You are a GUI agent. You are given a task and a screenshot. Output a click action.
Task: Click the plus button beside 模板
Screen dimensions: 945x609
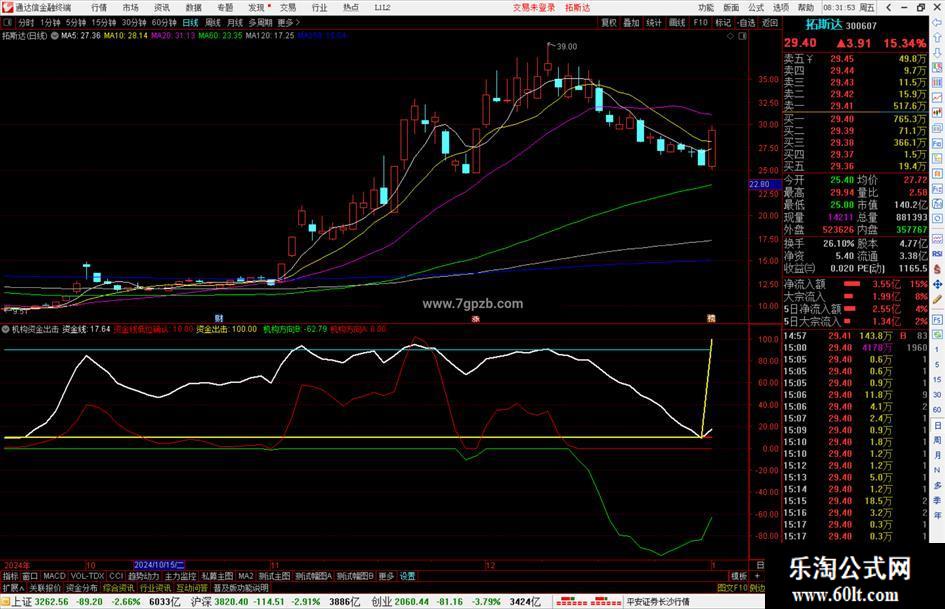[x=757, y=576]
